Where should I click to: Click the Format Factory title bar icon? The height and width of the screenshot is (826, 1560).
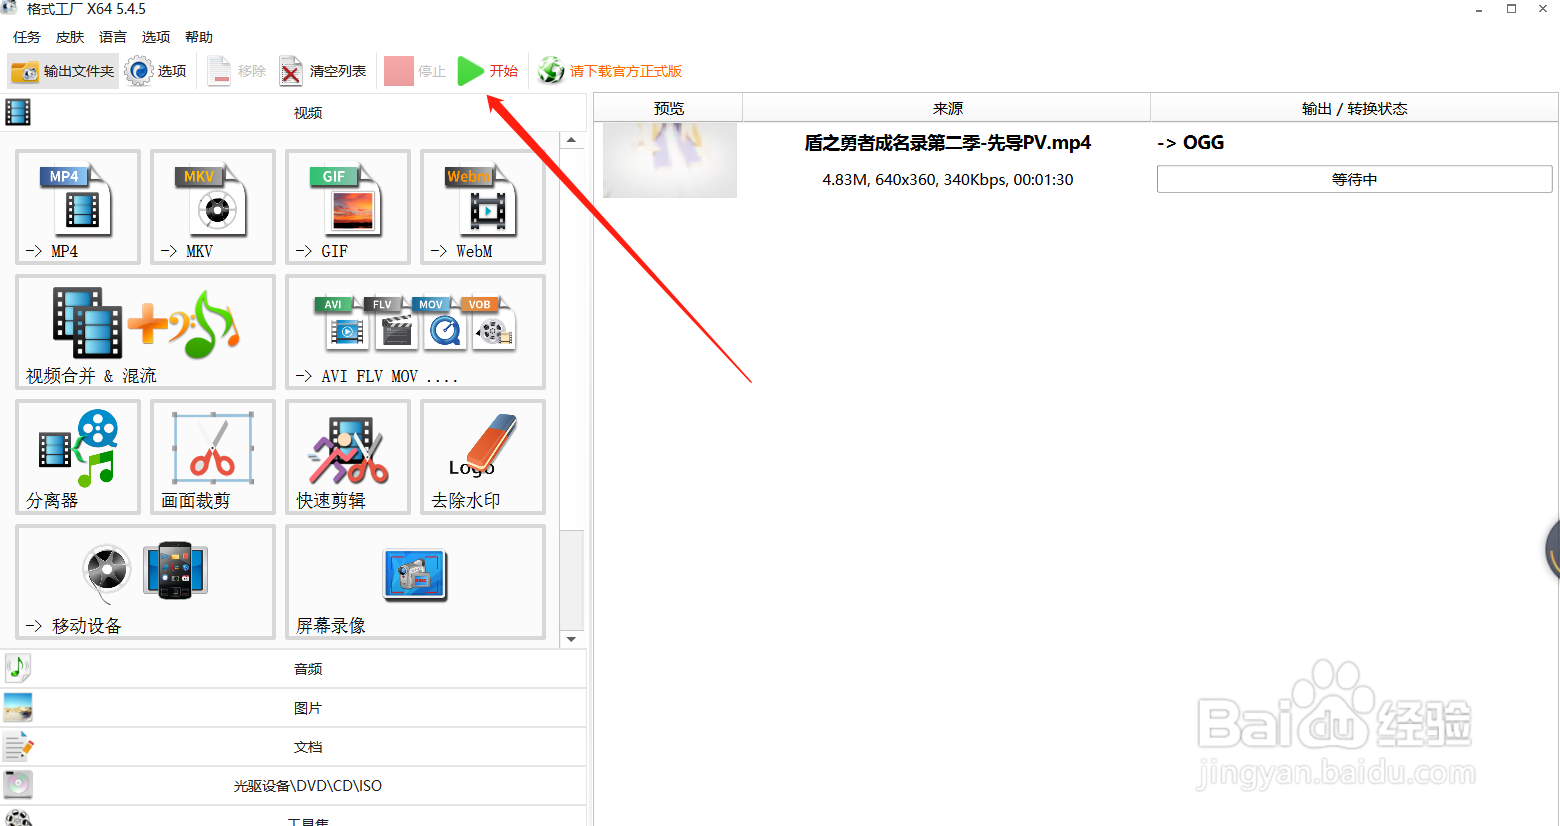[x=9, y=8]
